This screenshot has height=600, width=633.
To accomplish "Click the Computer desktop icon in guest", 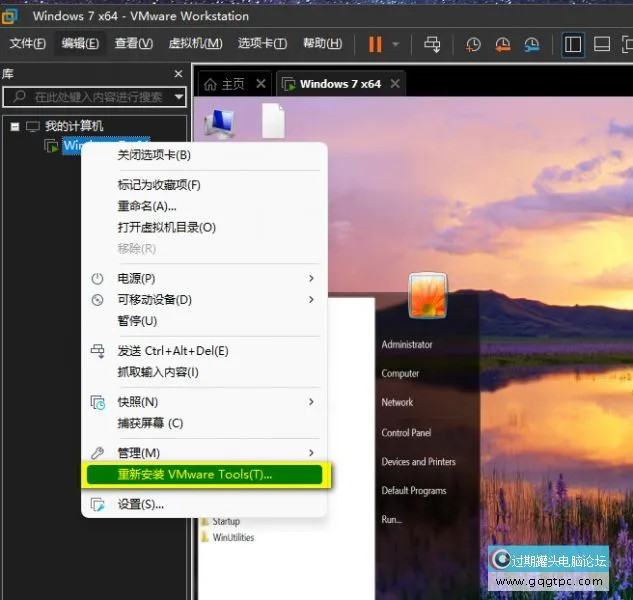I will 219,122.
